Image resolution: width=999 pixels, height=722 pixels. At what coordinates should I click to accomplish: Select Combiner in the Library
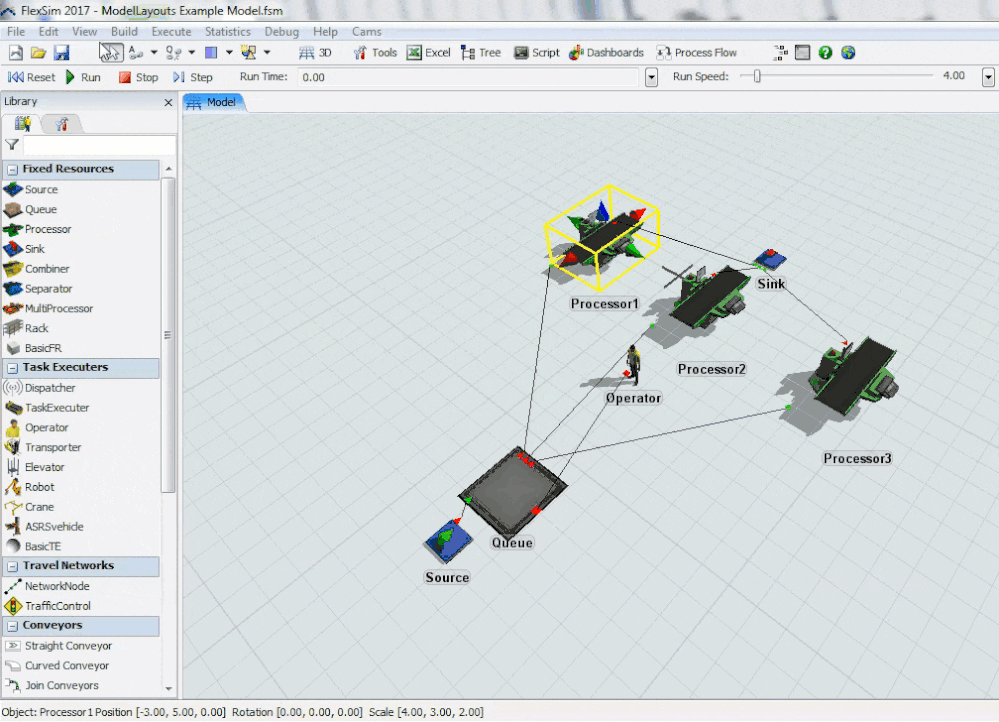pos(47,269)
